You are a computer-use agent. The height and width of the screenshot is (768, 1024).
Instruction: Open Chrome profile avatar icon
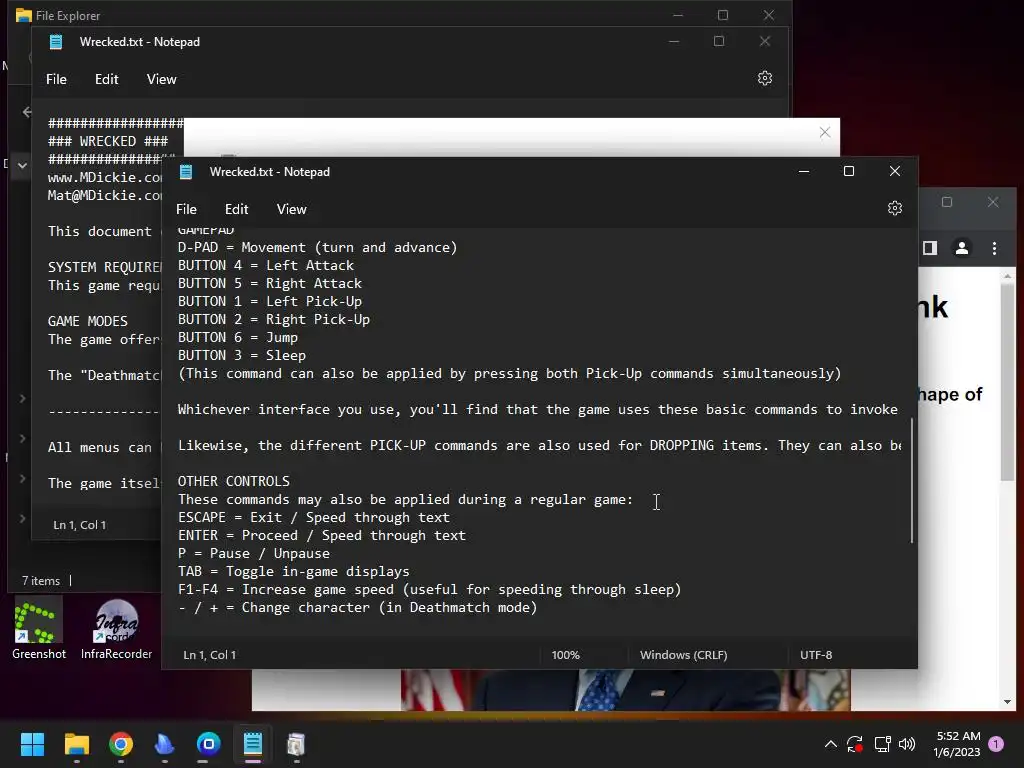(x=962, y=248)
